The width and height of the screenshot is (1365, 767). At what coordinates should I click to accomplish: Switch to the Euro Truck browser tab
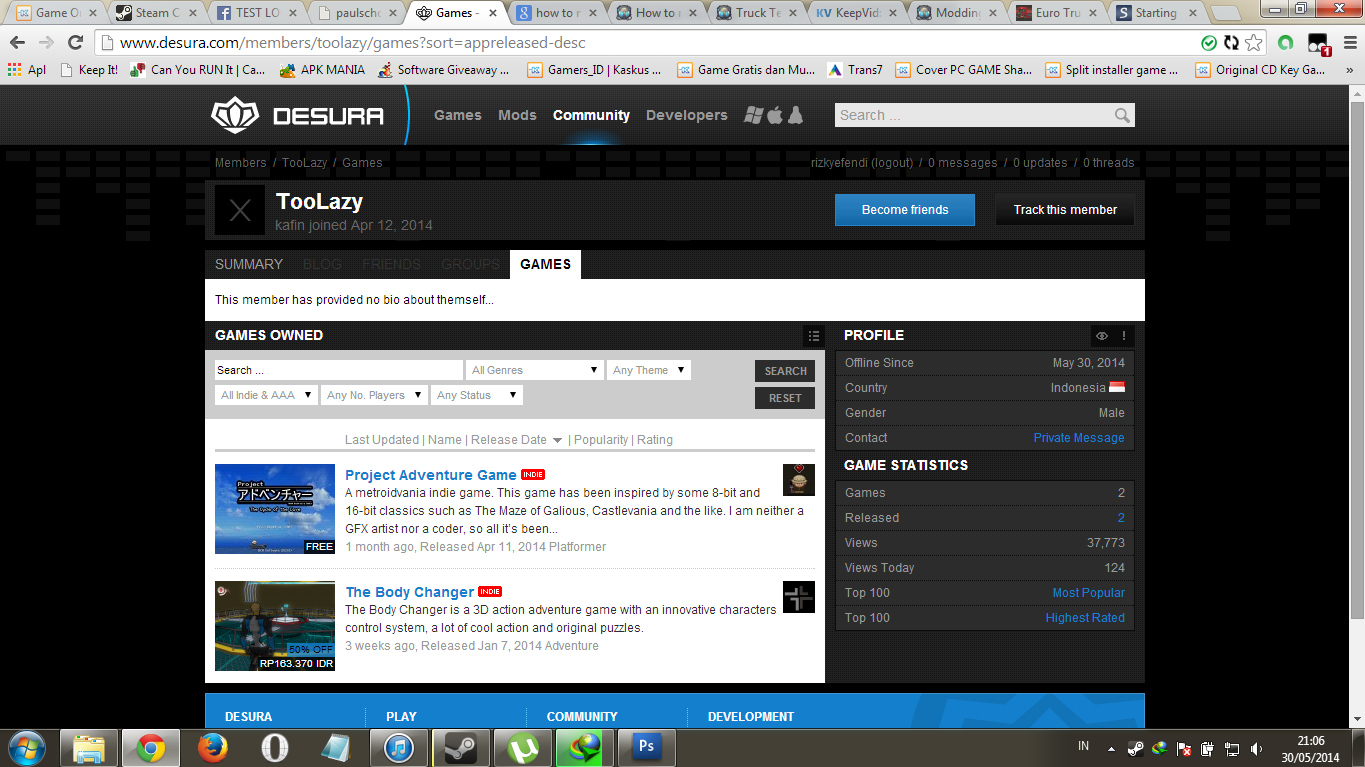(1058, 13)
